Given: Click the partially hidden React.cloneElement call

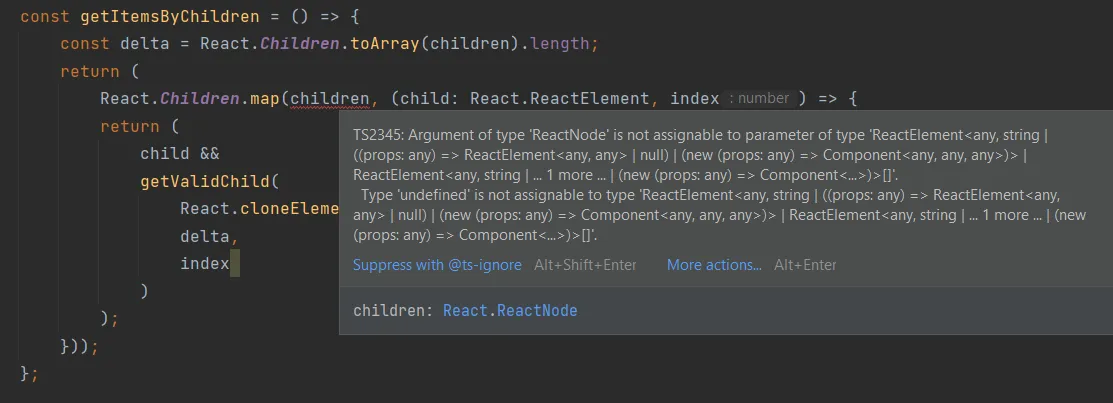Looking at the screenshot, I should pos(259,208).
